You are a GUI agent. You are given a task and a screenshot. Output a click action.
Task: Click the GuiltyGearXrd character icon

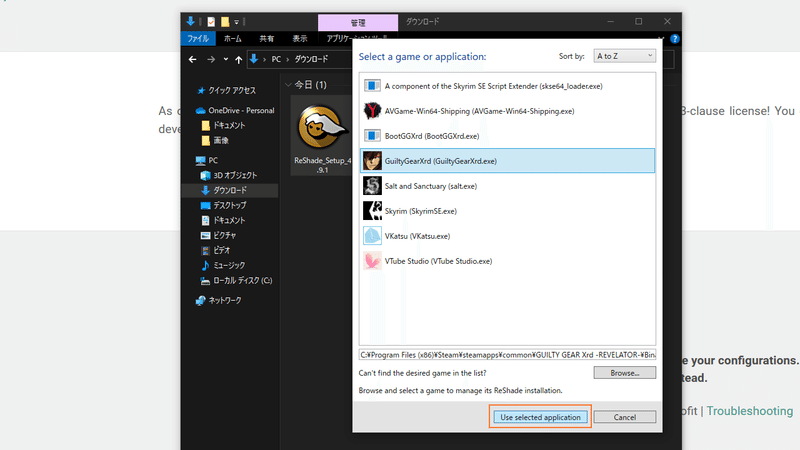pos(372,161)
